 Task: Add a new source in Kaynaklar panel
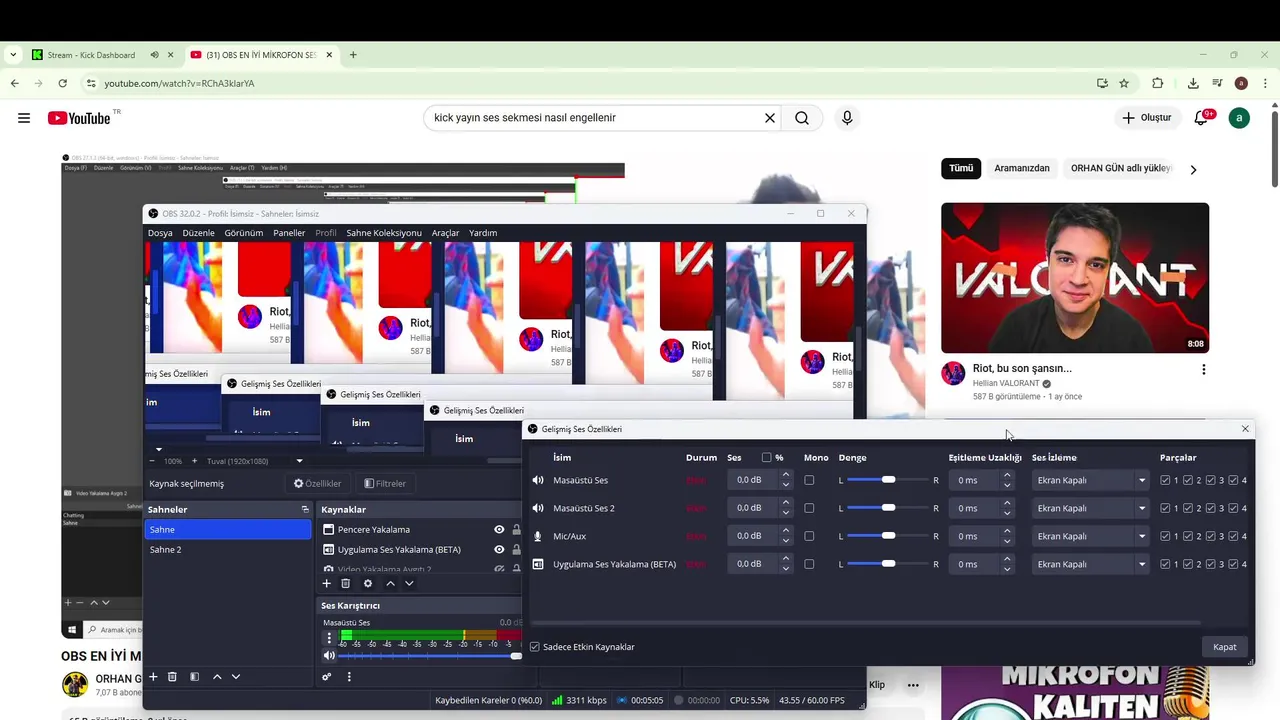click(x=326, y=583)
